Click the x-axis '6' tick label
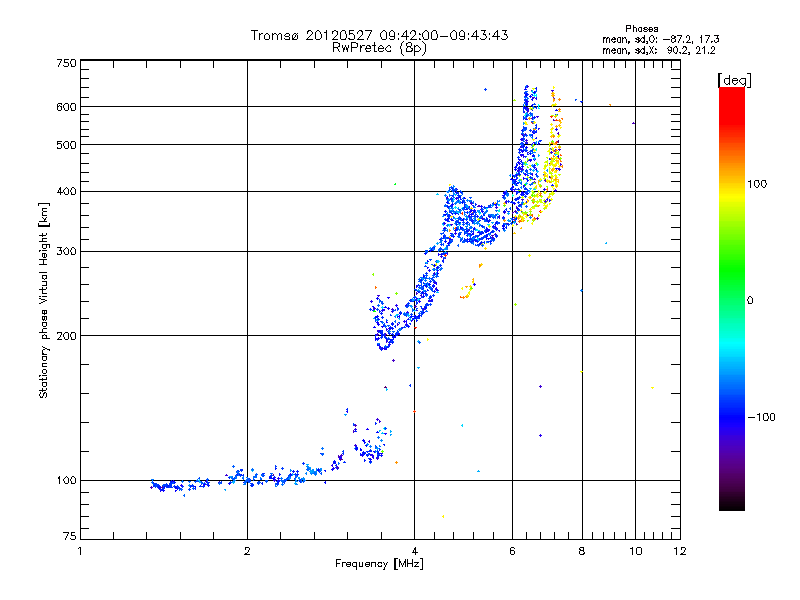The width and height of the screenshot is (800, 600). tap(512, 551)
